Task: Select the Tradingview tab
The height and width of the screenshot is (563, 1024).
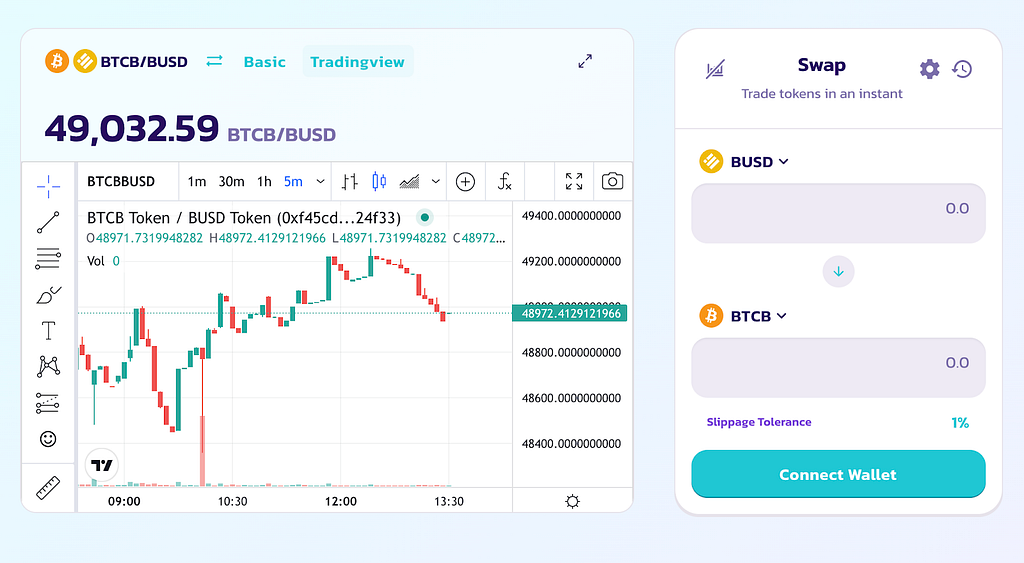Action: pyautogui.click(x=357, y=62)
